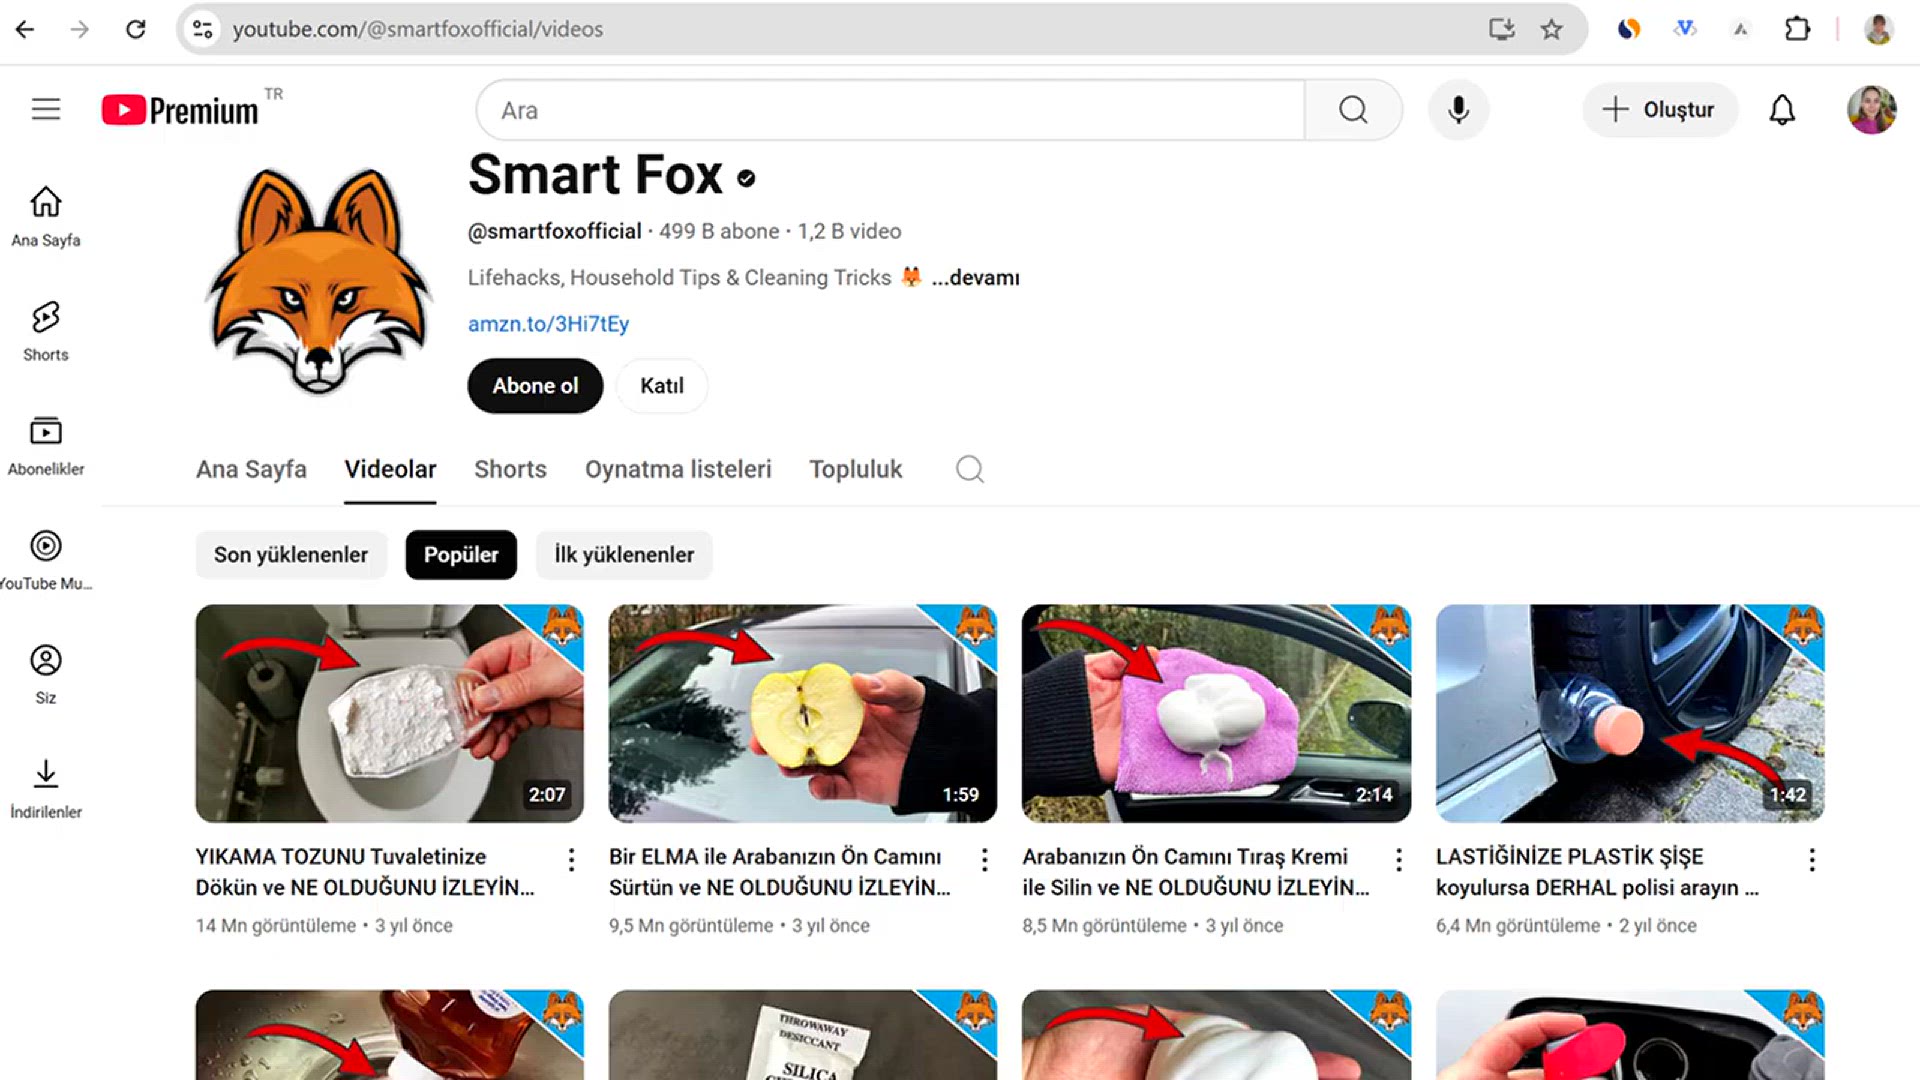Open İndirilenler in the sidebar
The width and height of the screenshot is (1920, 1080).
point(46,789)
